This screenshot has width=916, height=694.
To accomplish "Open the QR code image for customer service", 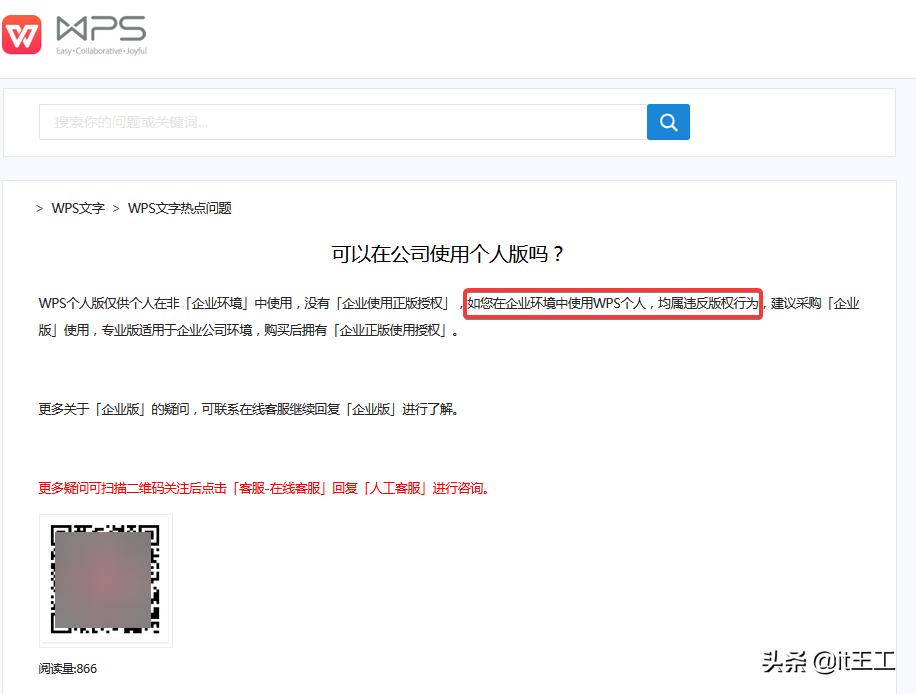I will [x=105, y=580].
